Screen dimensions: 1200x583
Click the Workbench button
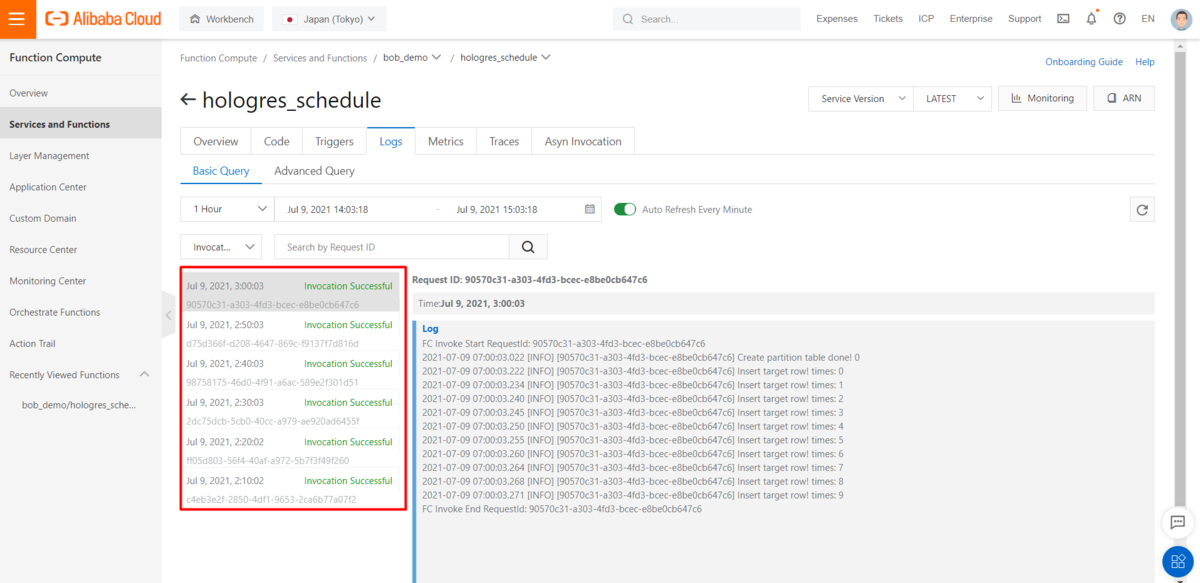click(222, 18)
